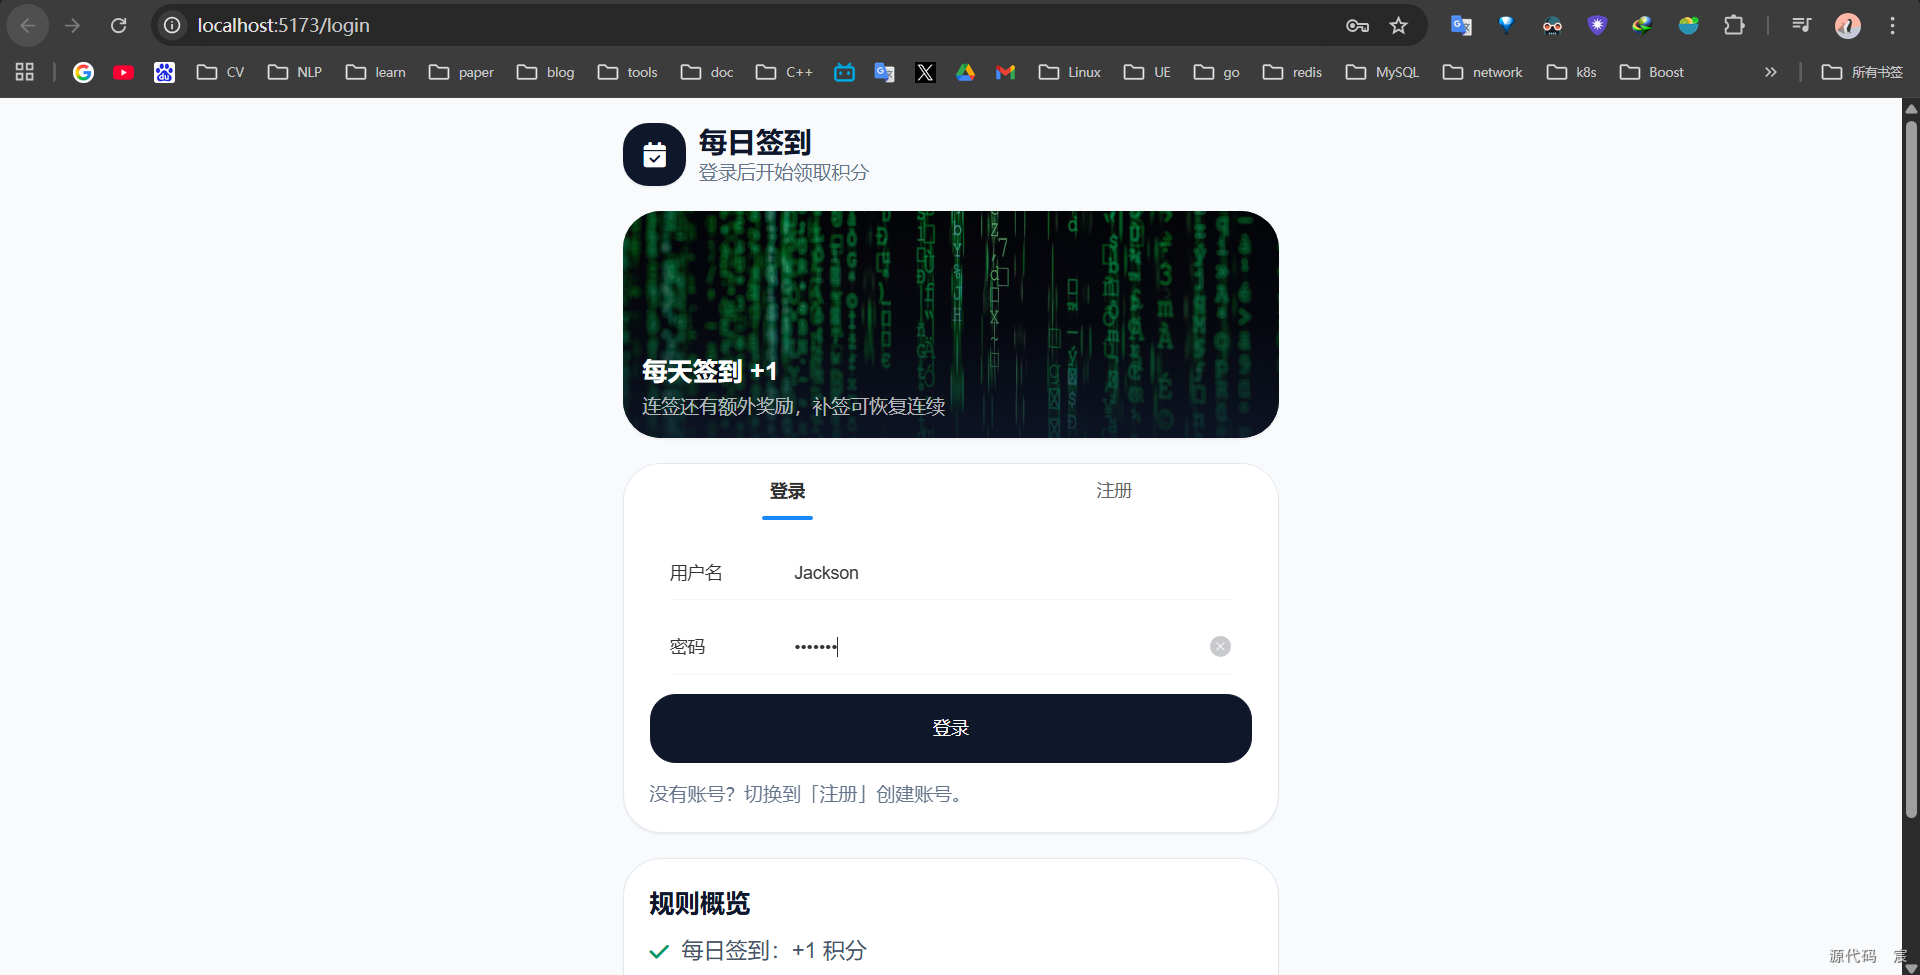Show more bookmarks via double chevron
This screenshot has height=975, width=1920.
[1770, 72]
